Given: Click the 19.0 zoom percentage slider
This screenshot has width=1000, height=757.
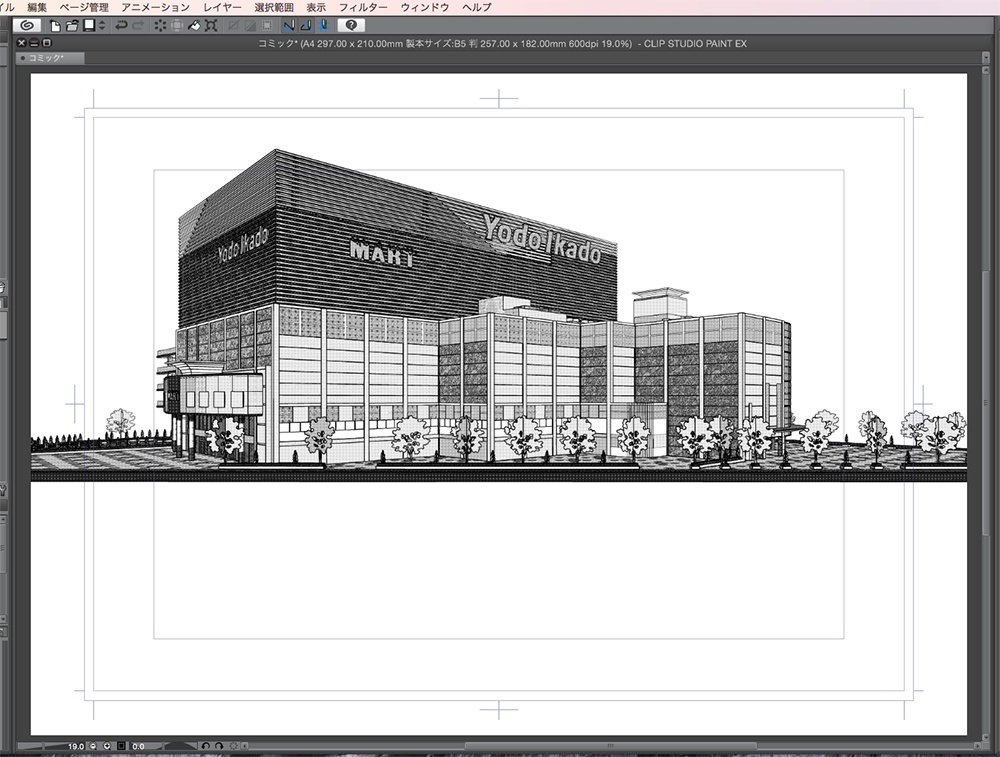Looking at the screenshot, I should (51, 746).
